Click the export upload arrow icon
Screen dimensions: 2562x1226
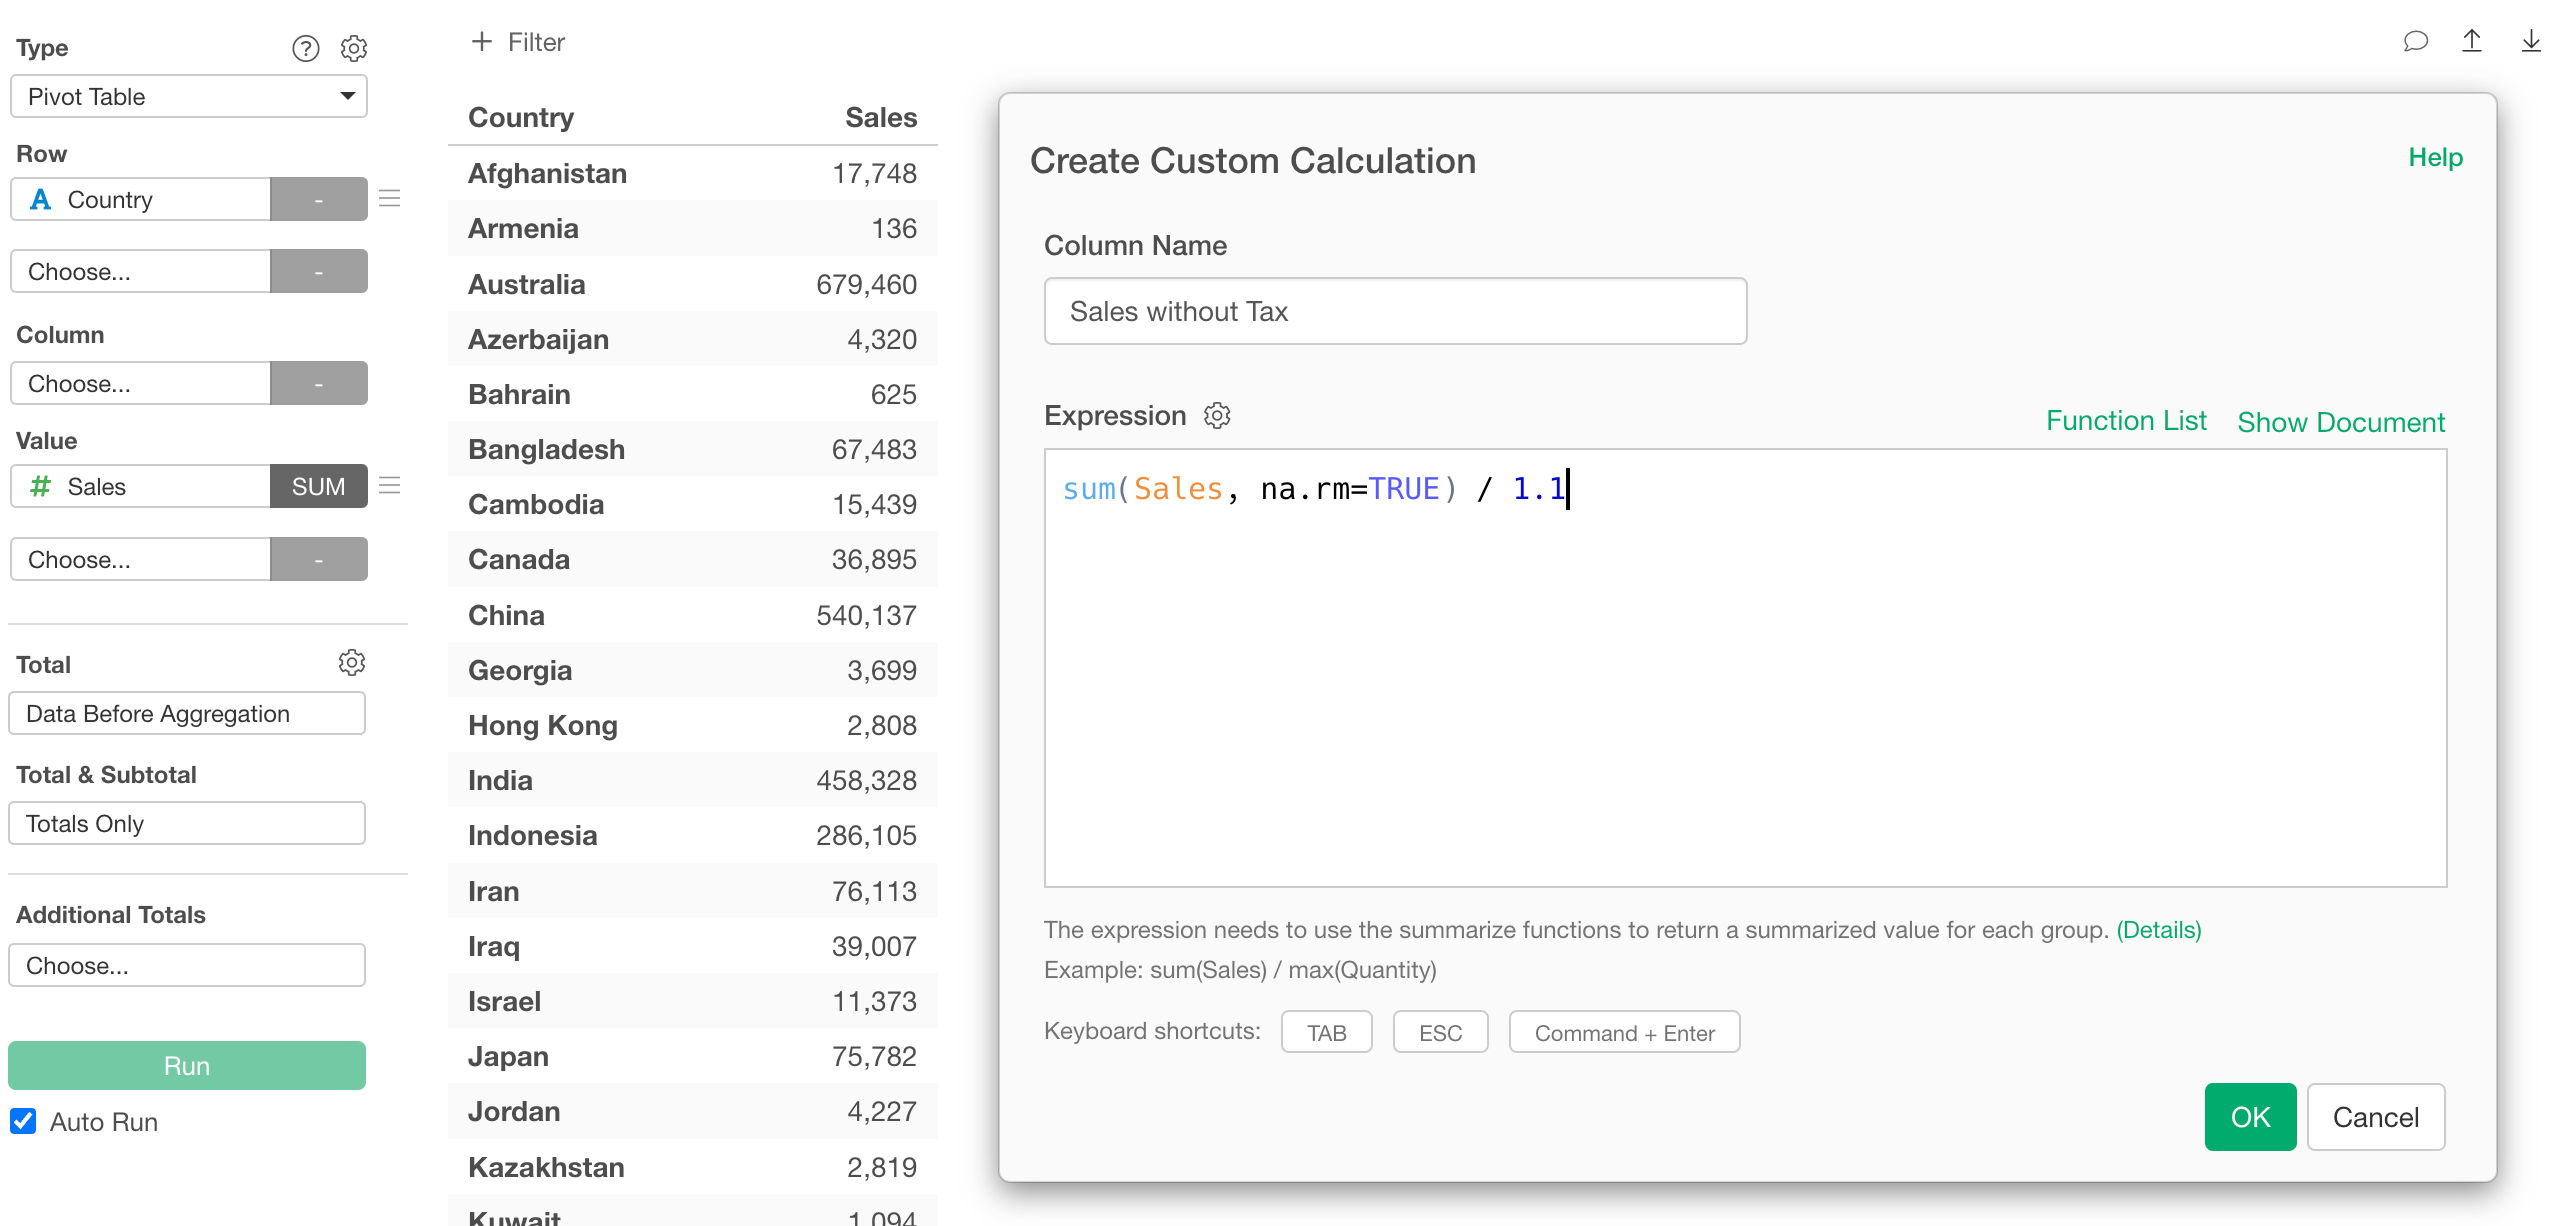pyautogui.click(x=2472, y=41)
